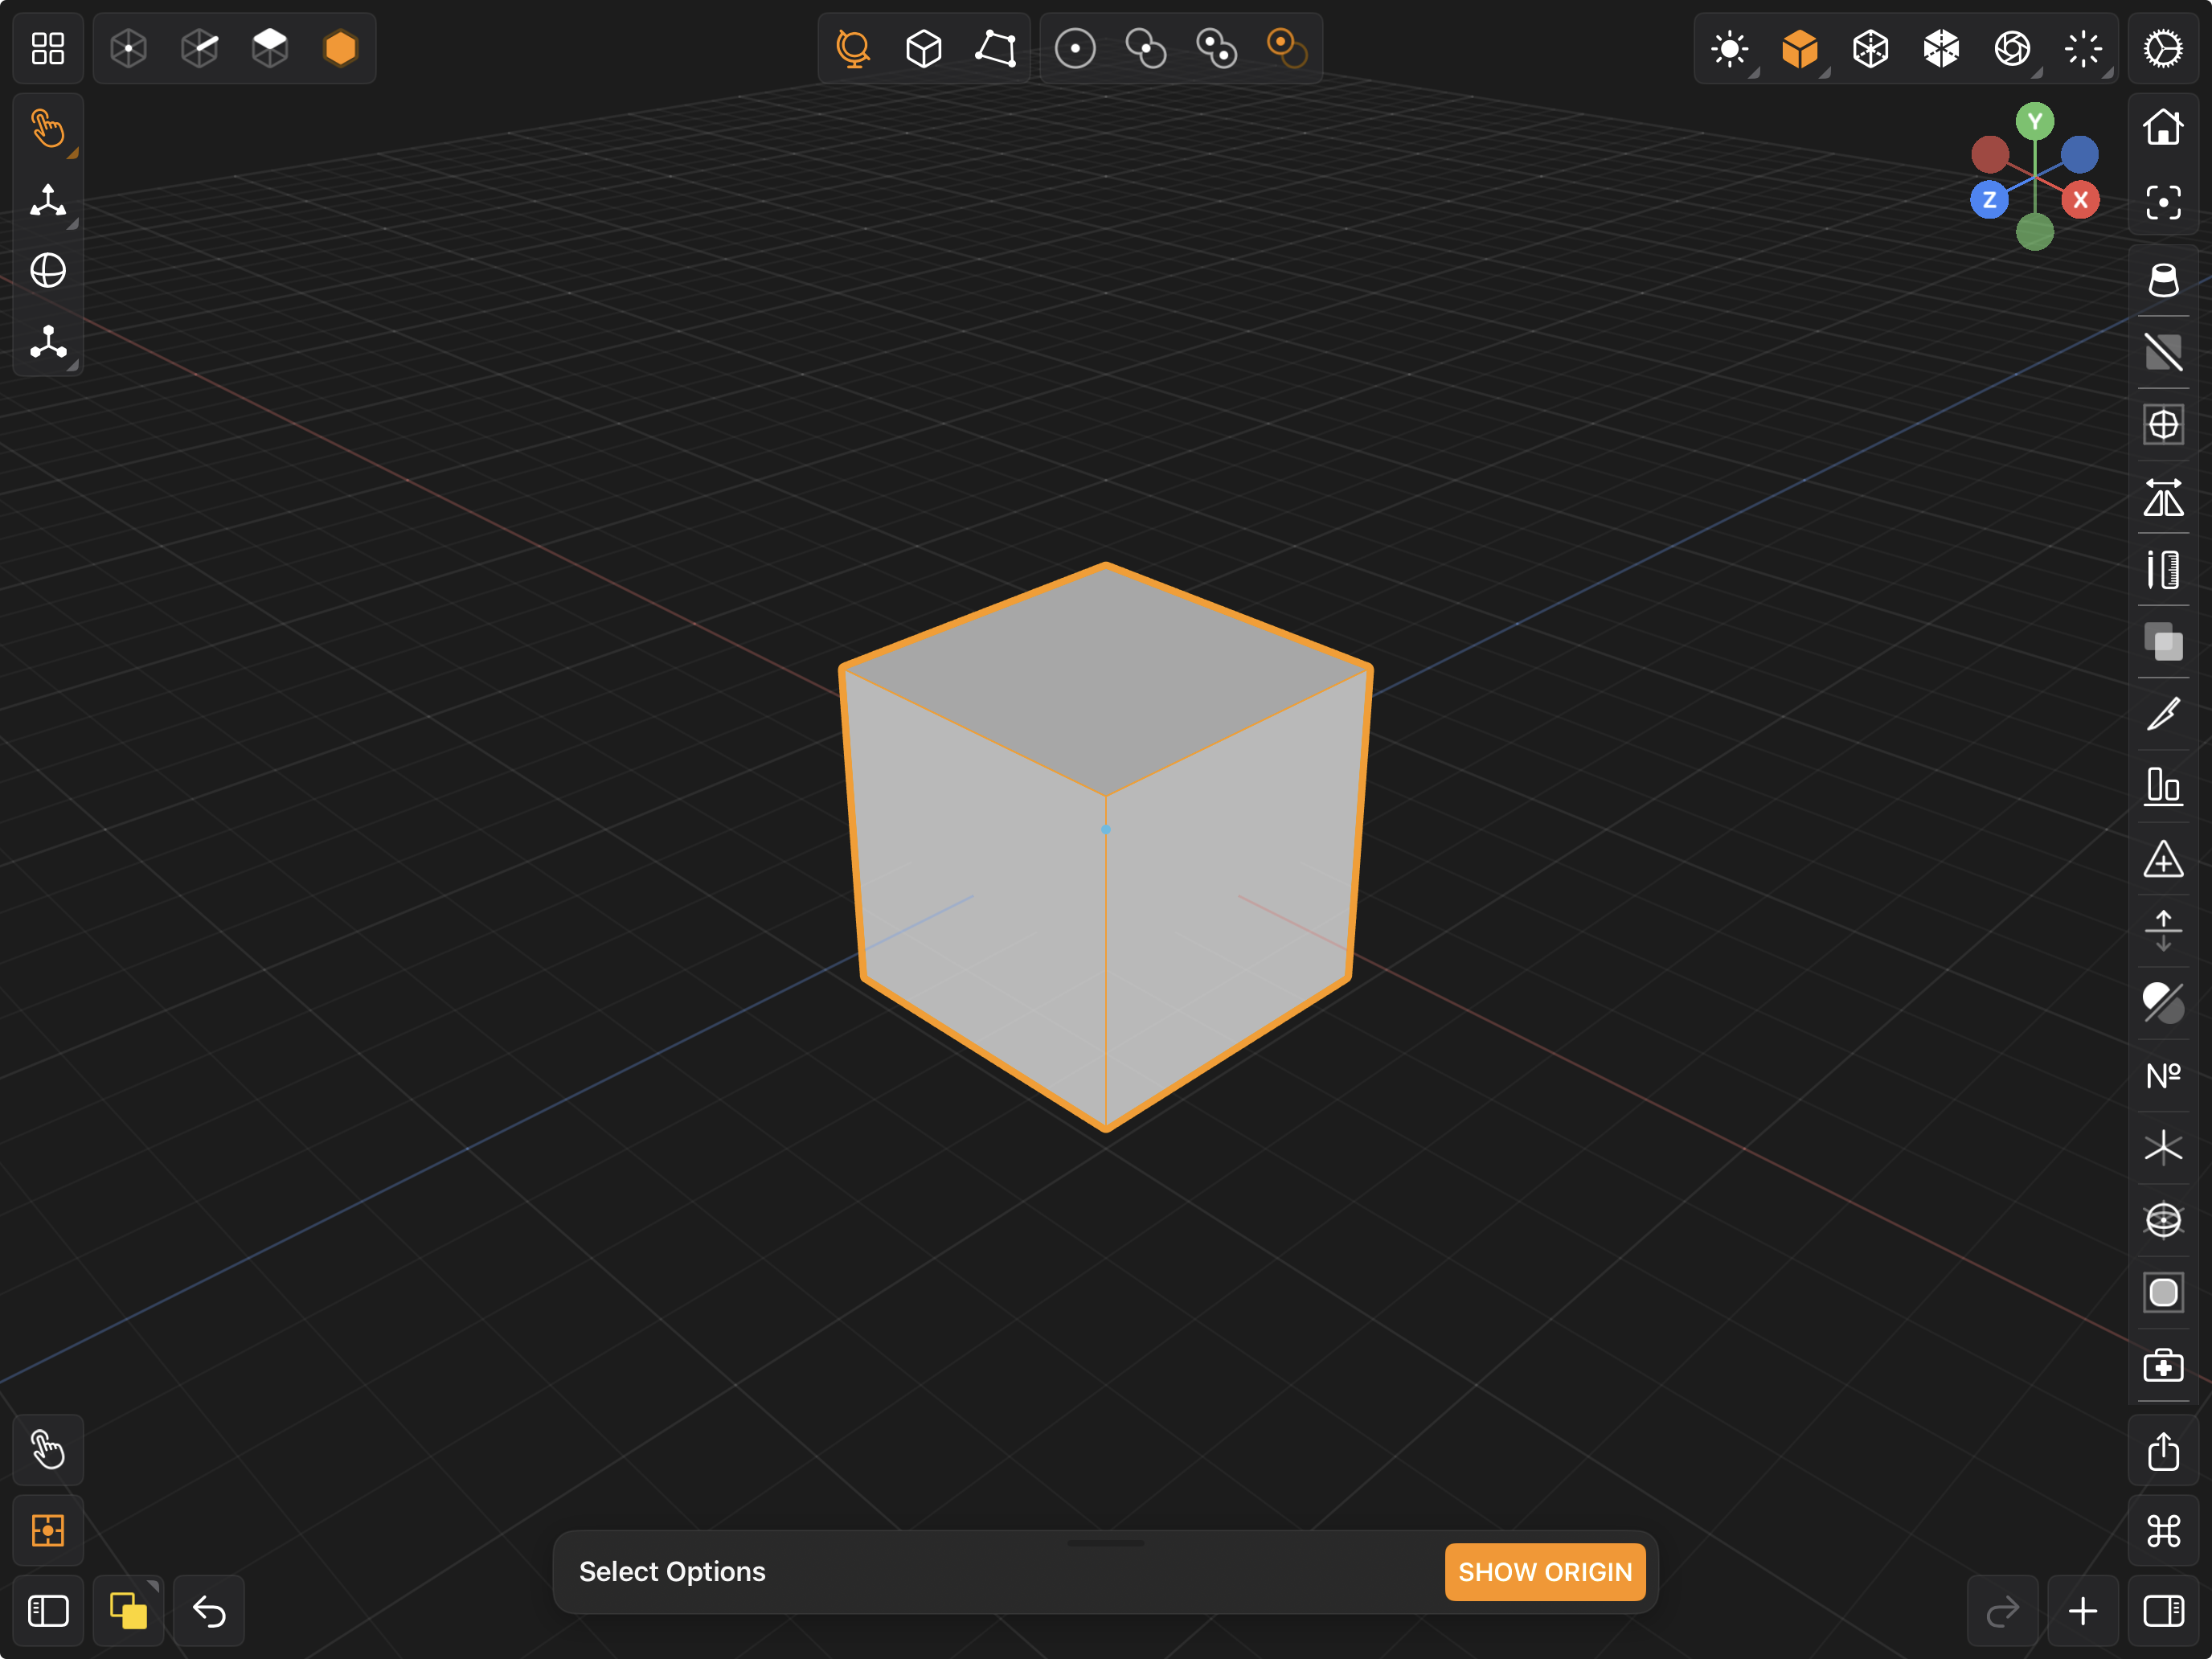Select vertex selection mode cube icon
Viewport: 2212px width, 1659px height.
[x=129, y=48]
